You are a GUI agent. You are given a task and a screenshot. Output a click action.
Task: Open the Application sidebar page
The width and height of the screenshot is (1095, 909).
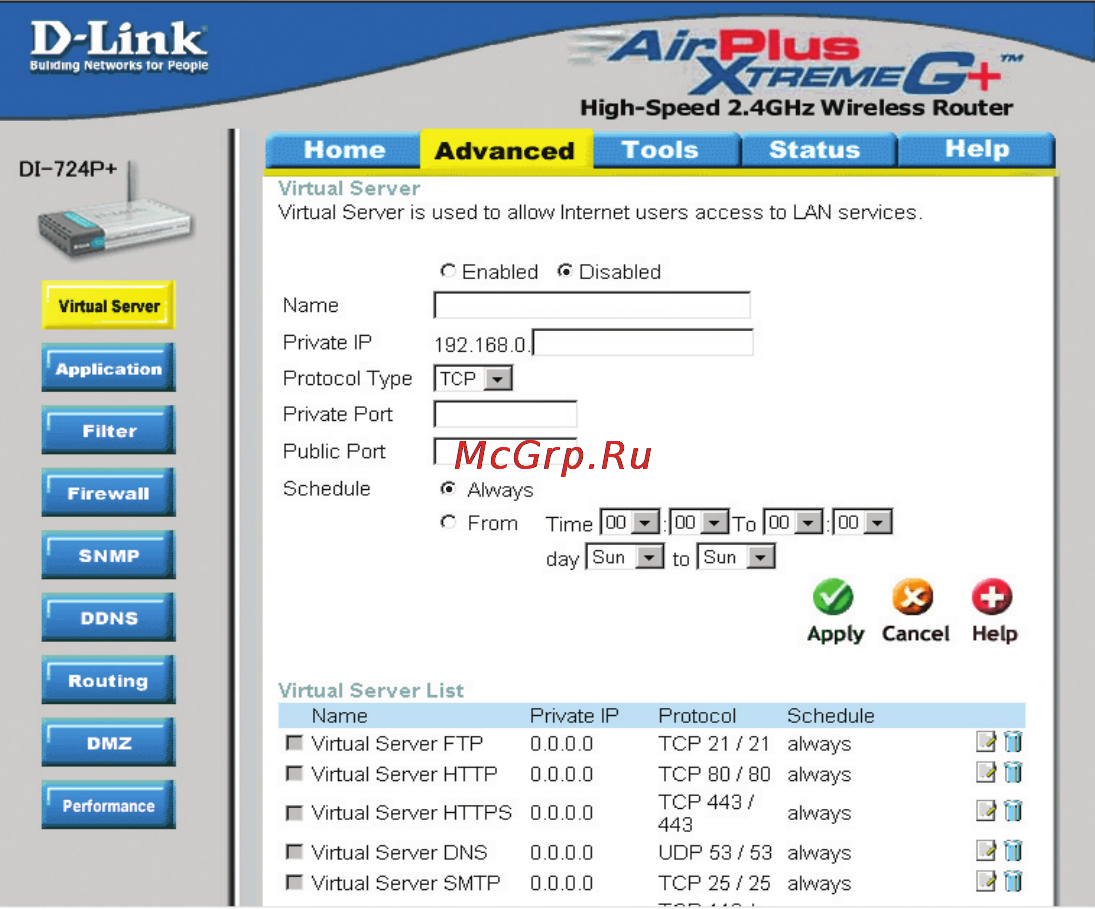tap(108, 368)
